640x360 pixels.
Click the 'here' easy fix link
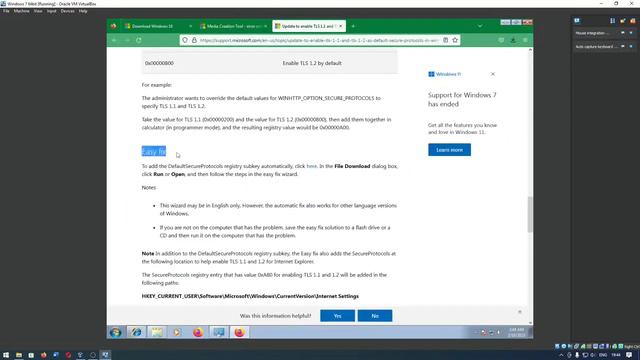[311, 166]
